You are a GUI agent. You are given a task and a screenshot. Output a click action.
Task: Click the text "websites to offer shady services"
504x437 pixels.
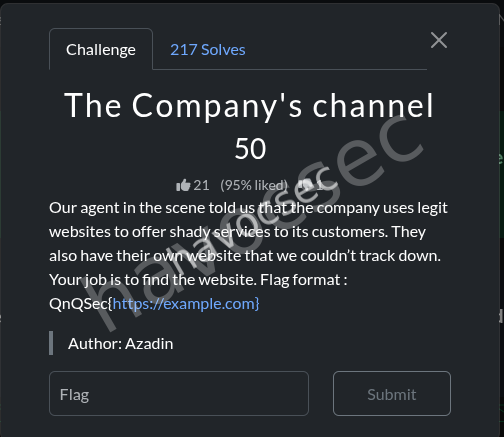(160, 232)
